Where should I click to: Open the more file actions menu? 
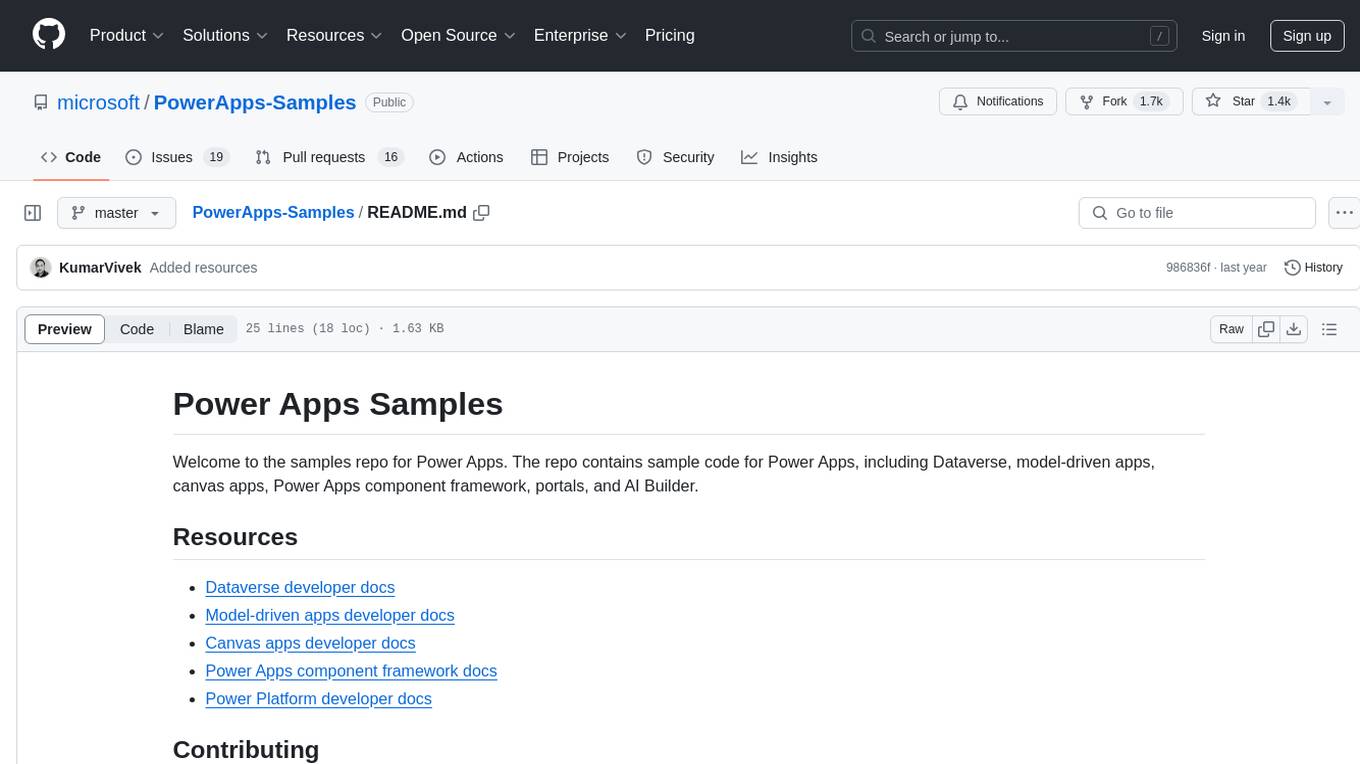(1345, 213)
